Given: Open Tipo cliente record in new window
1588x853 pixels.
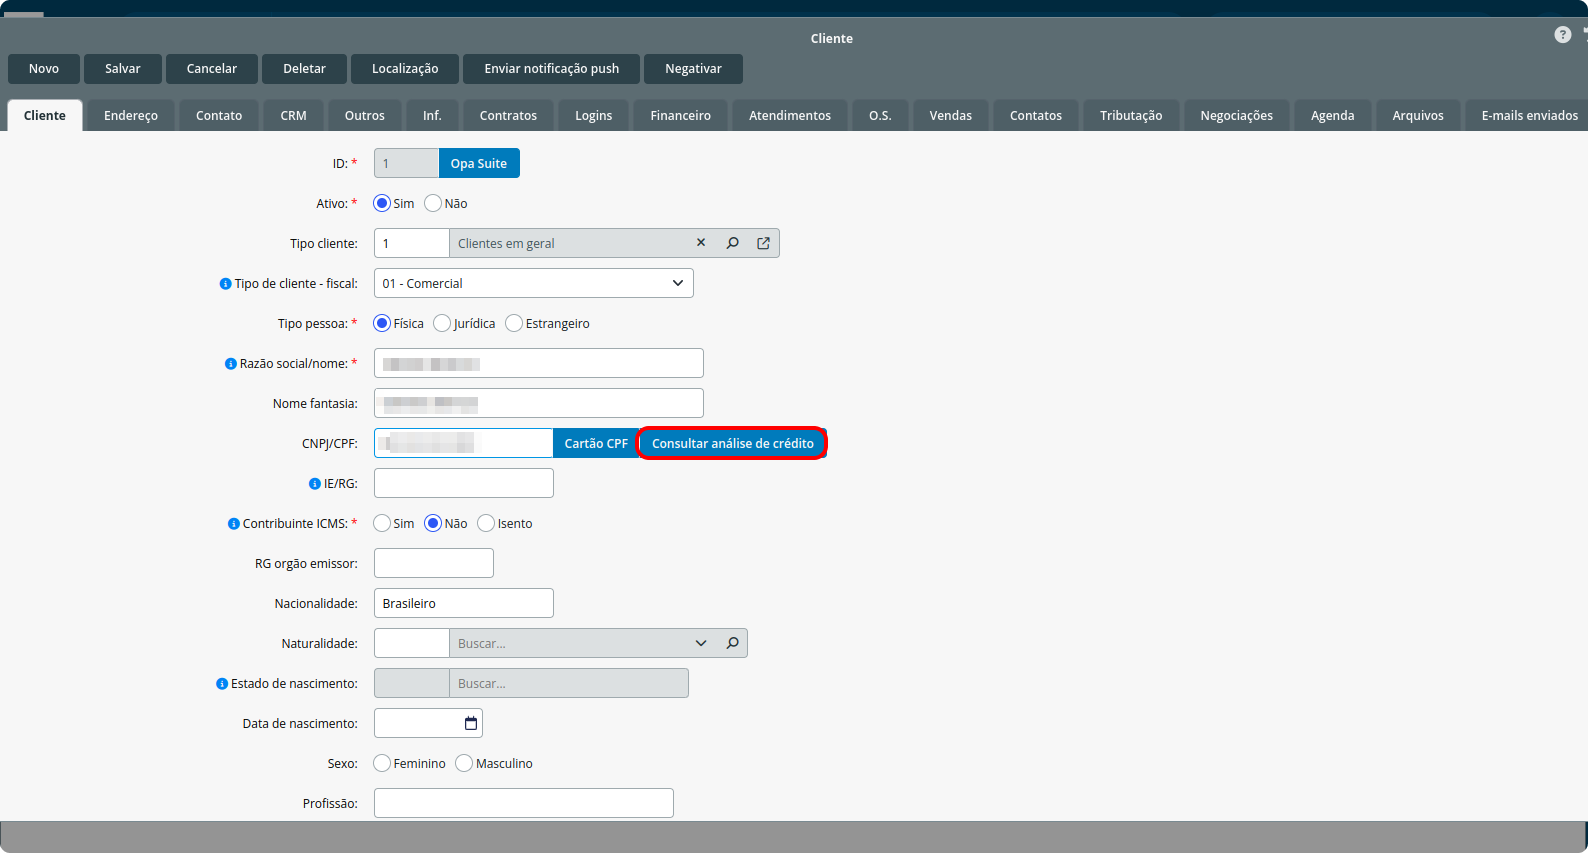Looking at the screenshot, I should pyautogui.click(x=764, y=243).
